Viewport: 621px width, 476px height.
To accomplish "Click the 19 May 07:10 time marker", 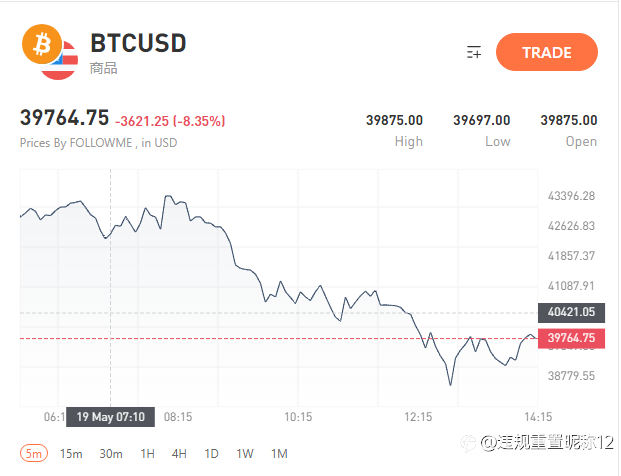I will [110, 417].
